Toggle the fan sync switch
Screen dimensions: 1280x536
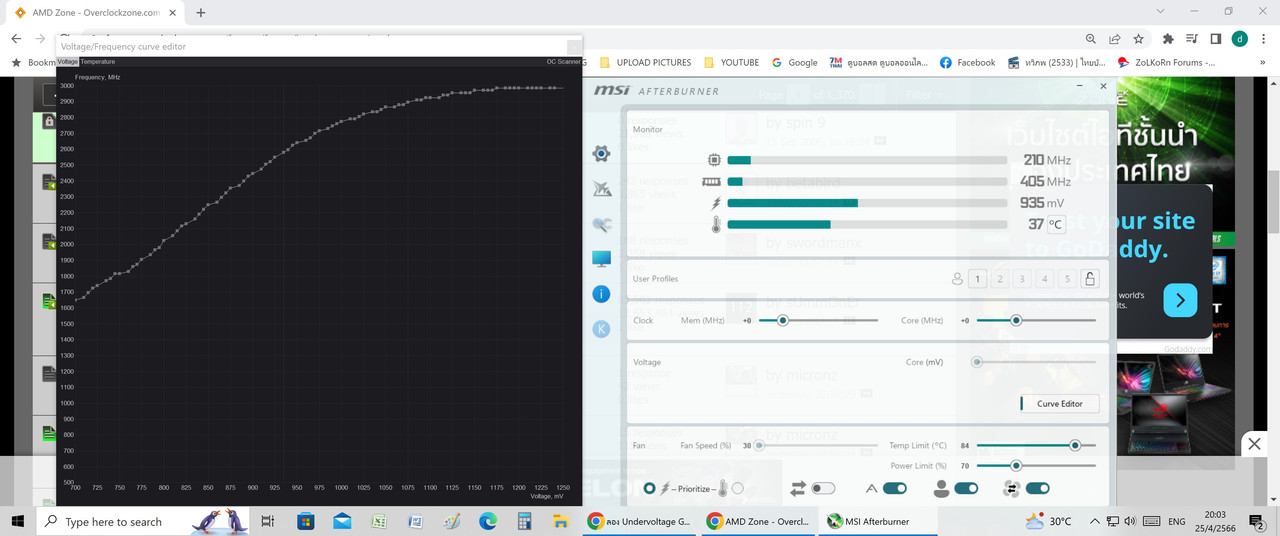pyautogui.click(x=1037, y=488)
